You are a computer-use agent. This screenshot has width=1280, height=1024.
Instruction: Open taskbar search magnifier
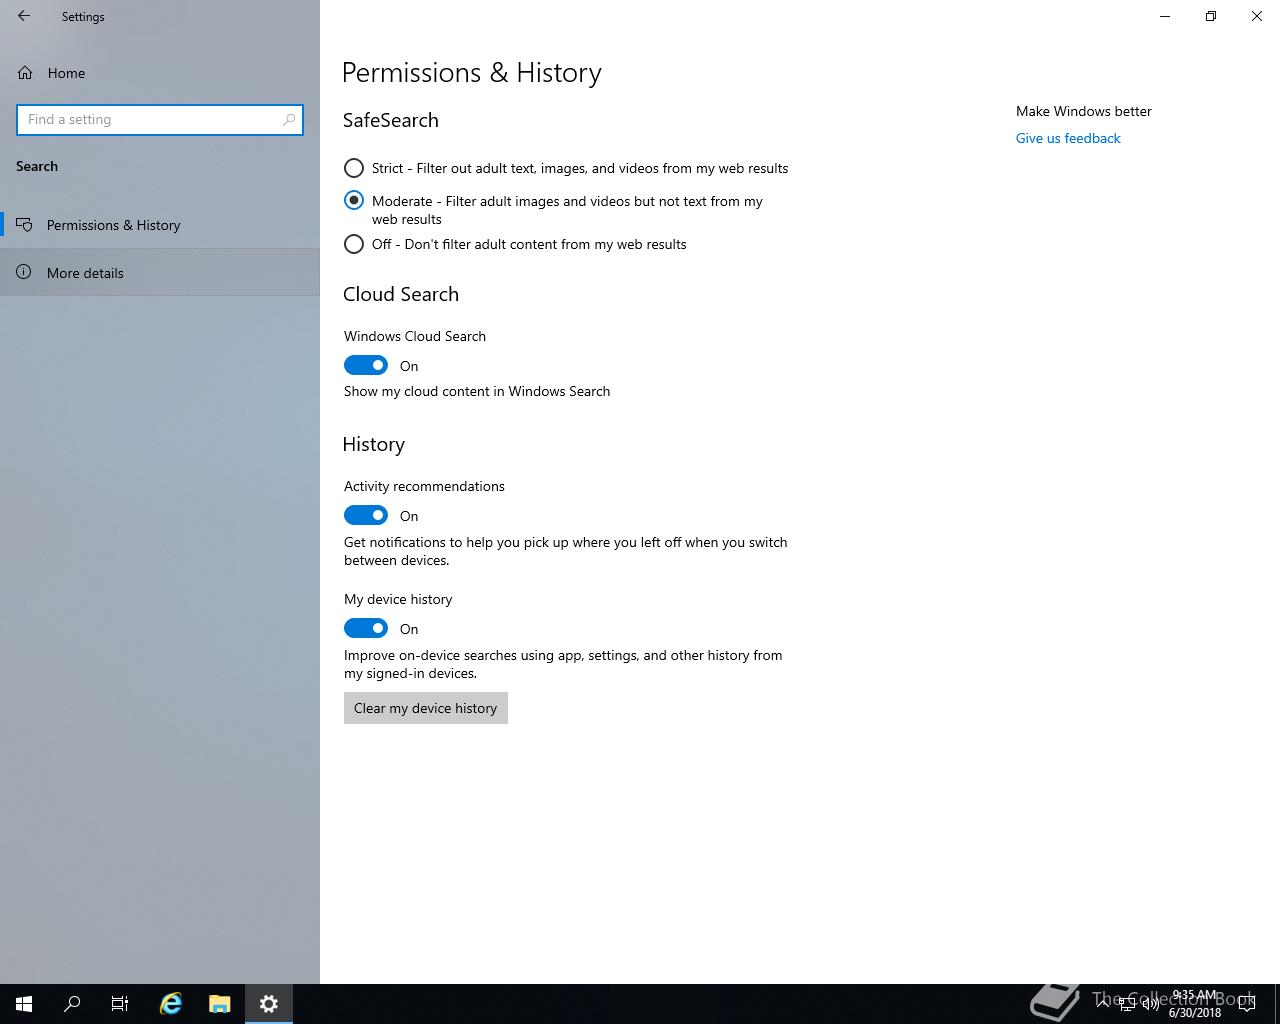click(72, 1004)
